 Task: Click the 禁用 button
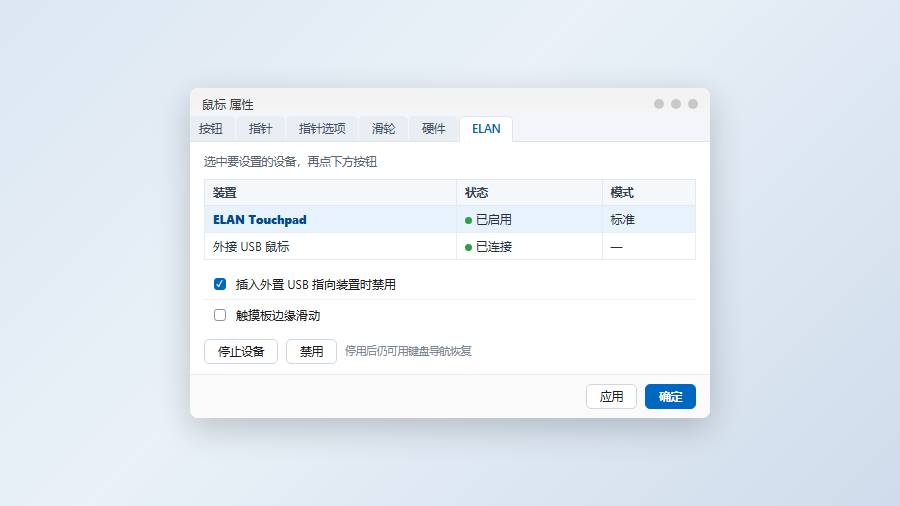(311, 351)
